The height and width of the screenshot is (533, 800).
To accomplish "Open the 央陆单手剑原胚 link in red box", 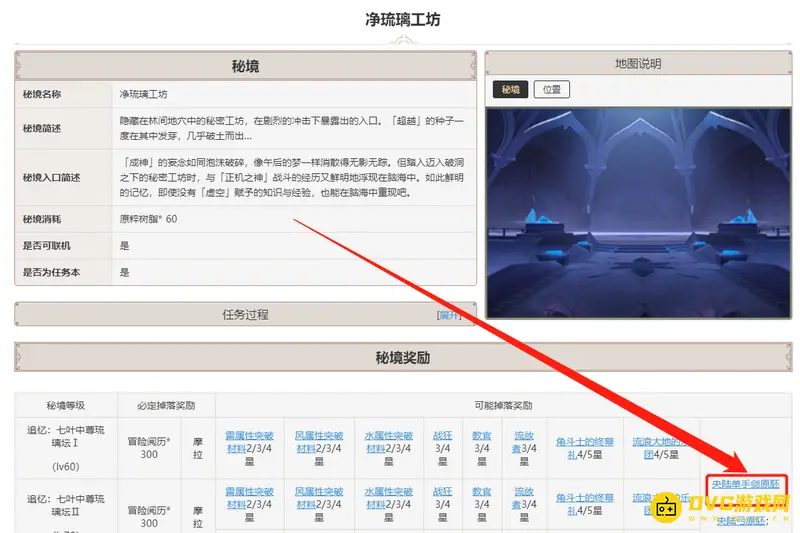I will [745, 483].
